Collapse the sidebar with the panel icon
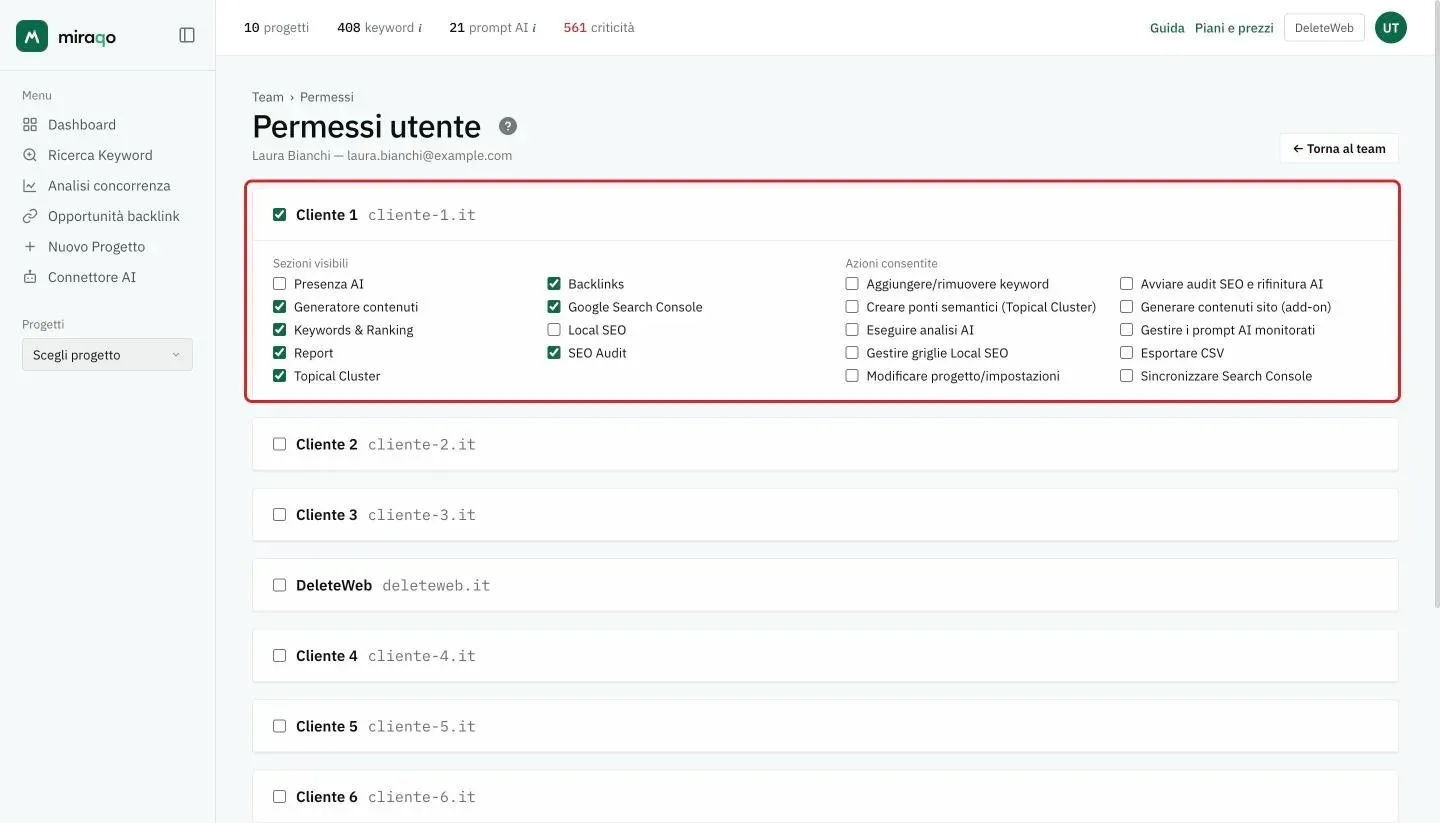This screenshot has height=823, width=1440. click(187, 35)
